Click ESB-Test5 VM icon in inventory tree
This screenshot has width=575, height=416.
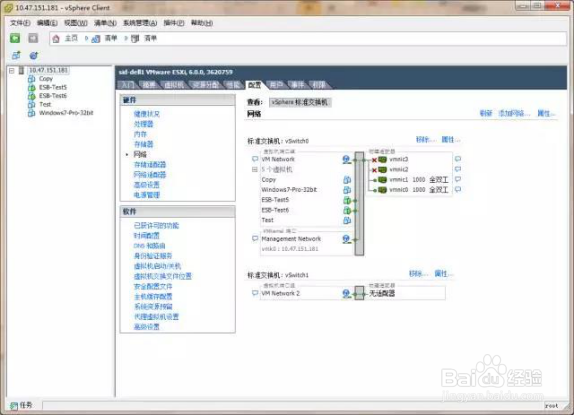pos(32,87)
